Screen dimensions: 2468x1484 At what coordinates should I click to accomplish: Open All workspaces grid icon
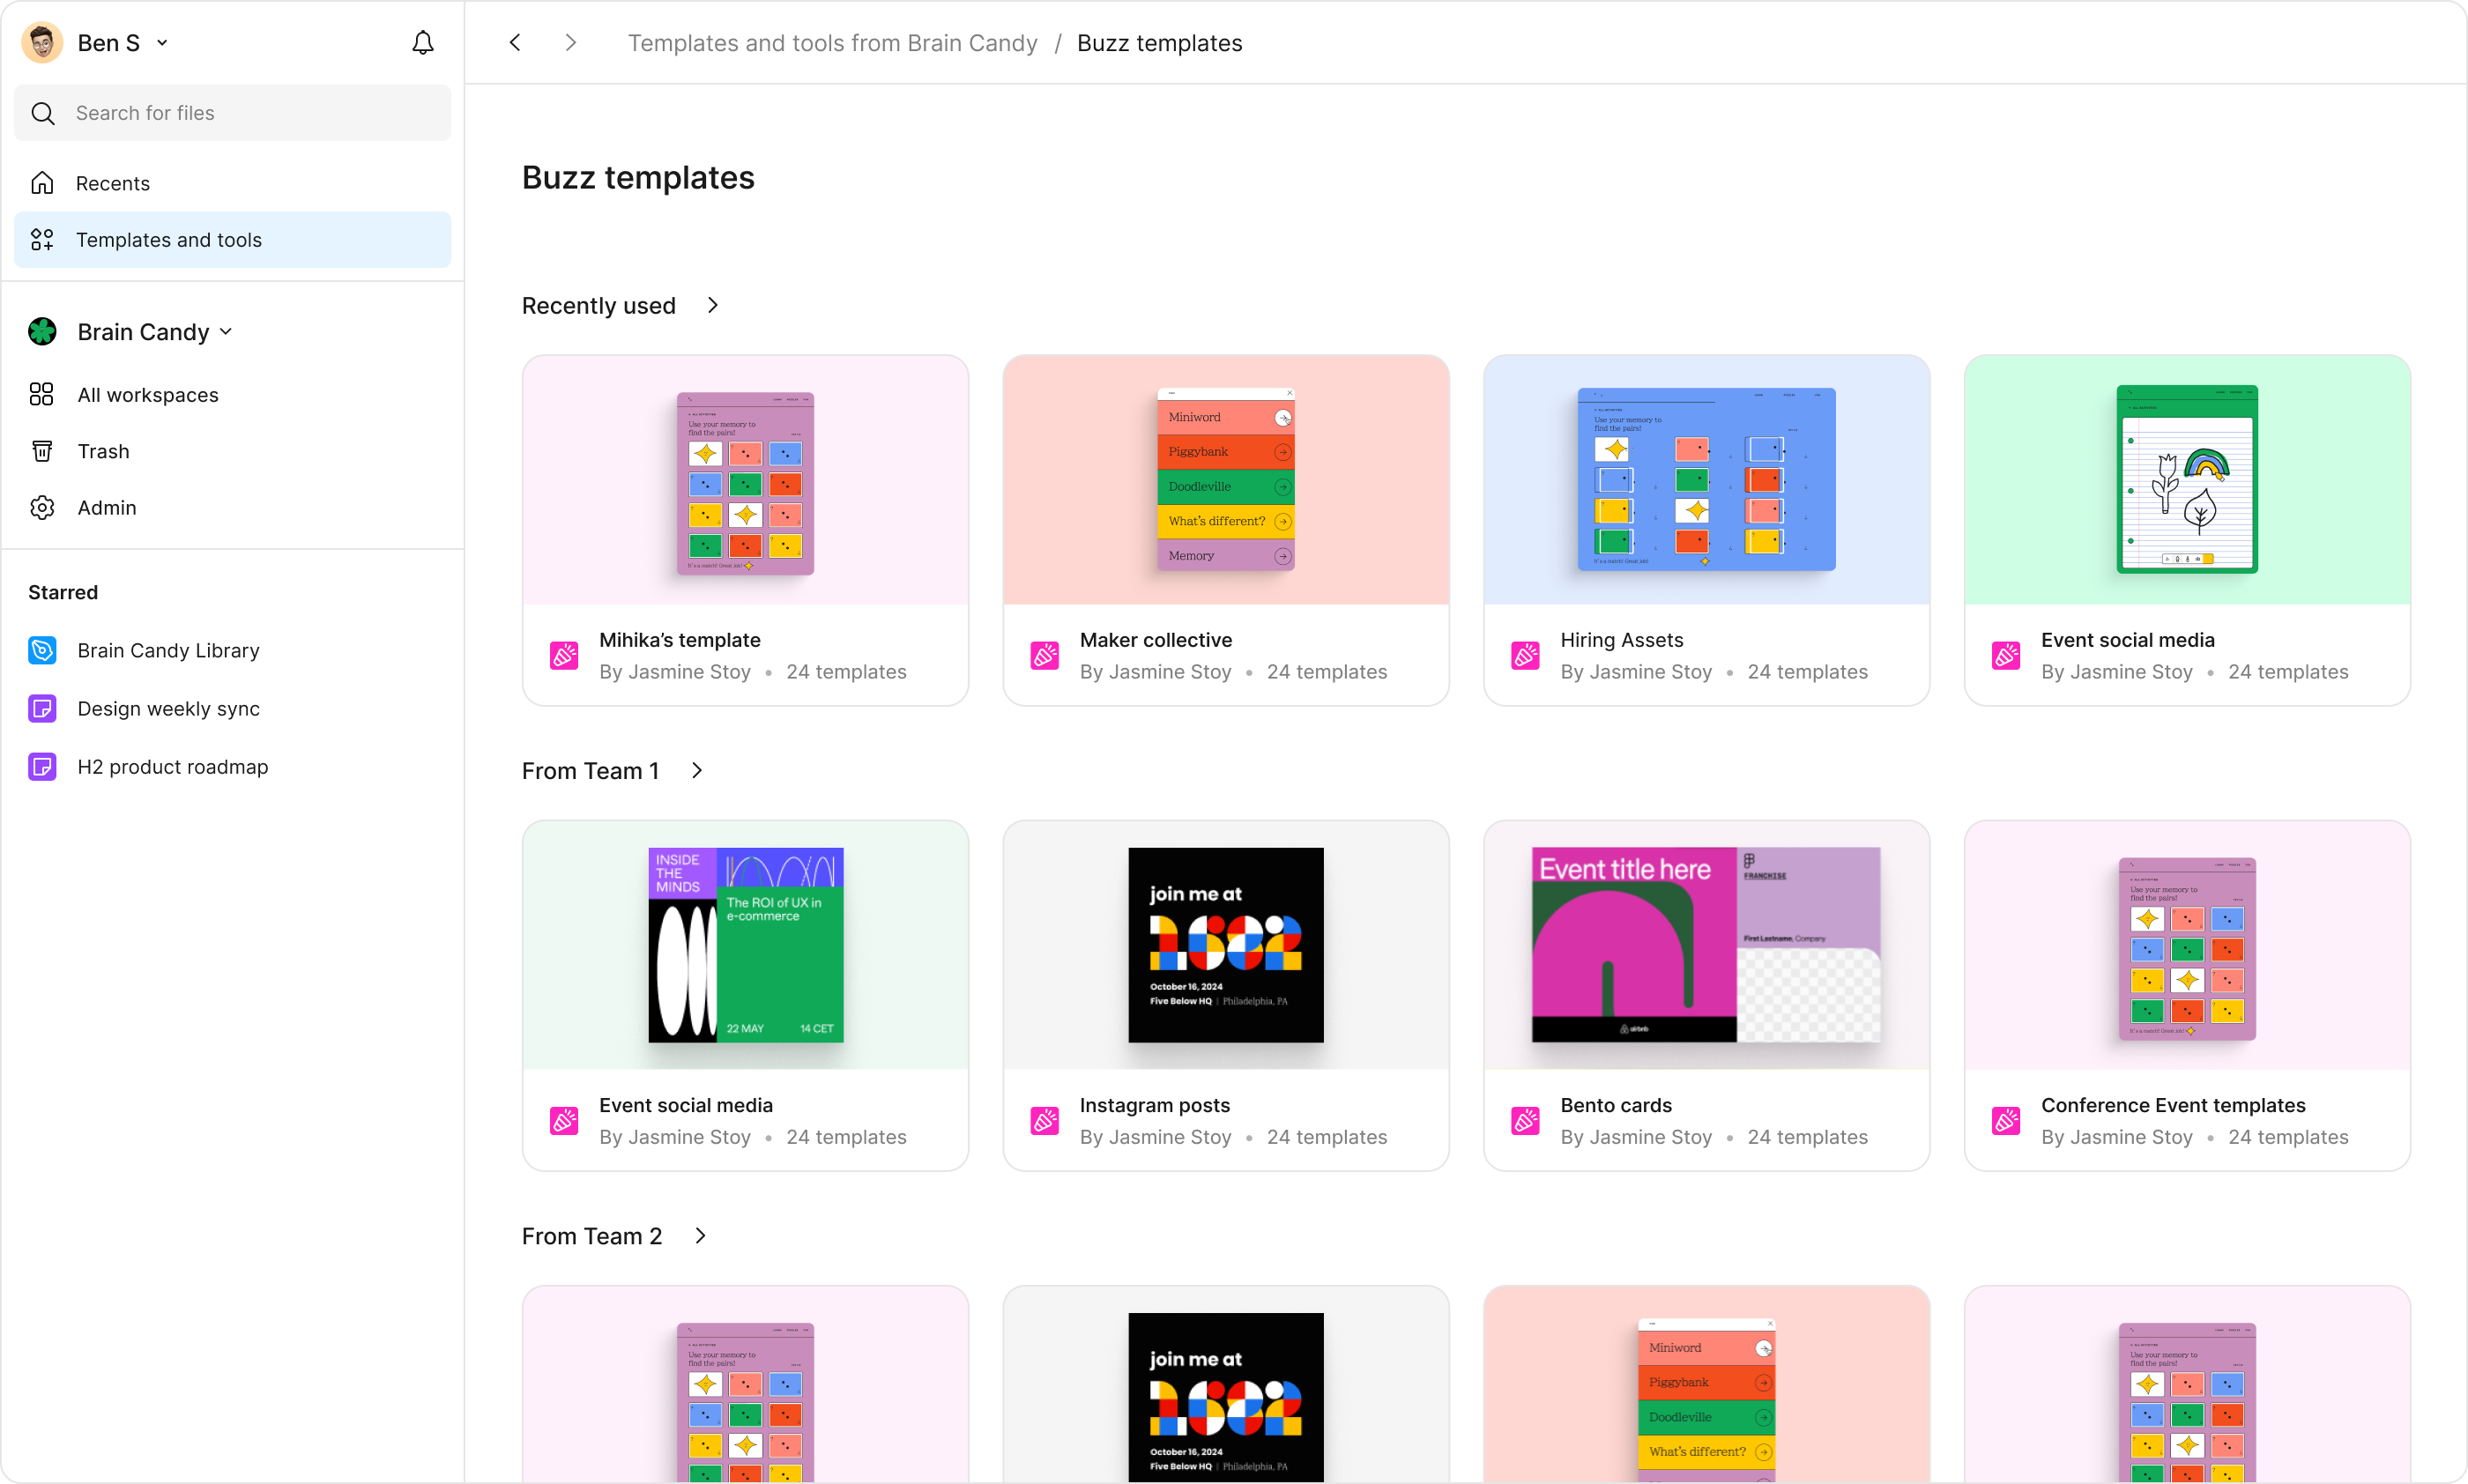42,394
